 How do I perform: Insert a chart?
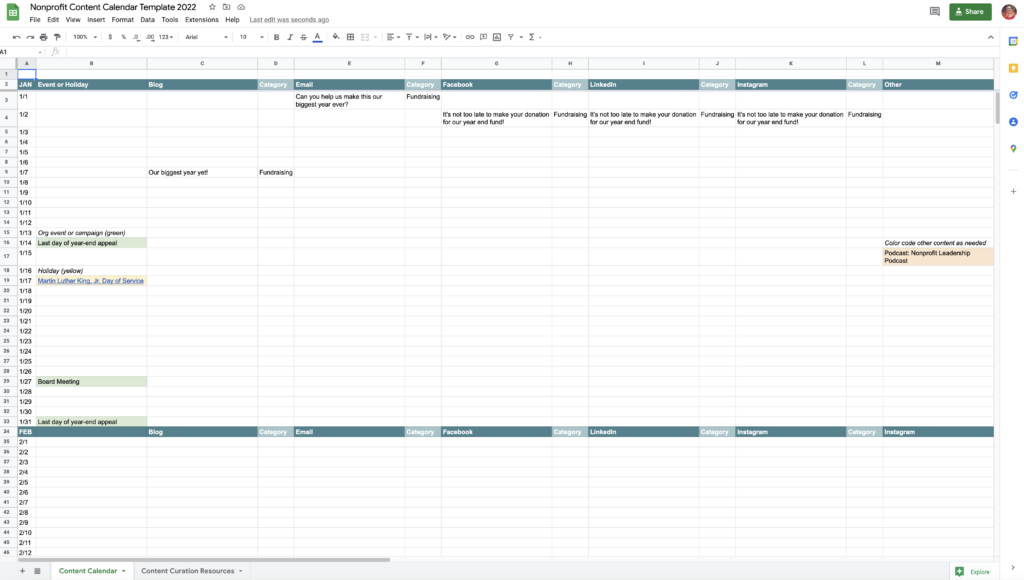(497, 37)
